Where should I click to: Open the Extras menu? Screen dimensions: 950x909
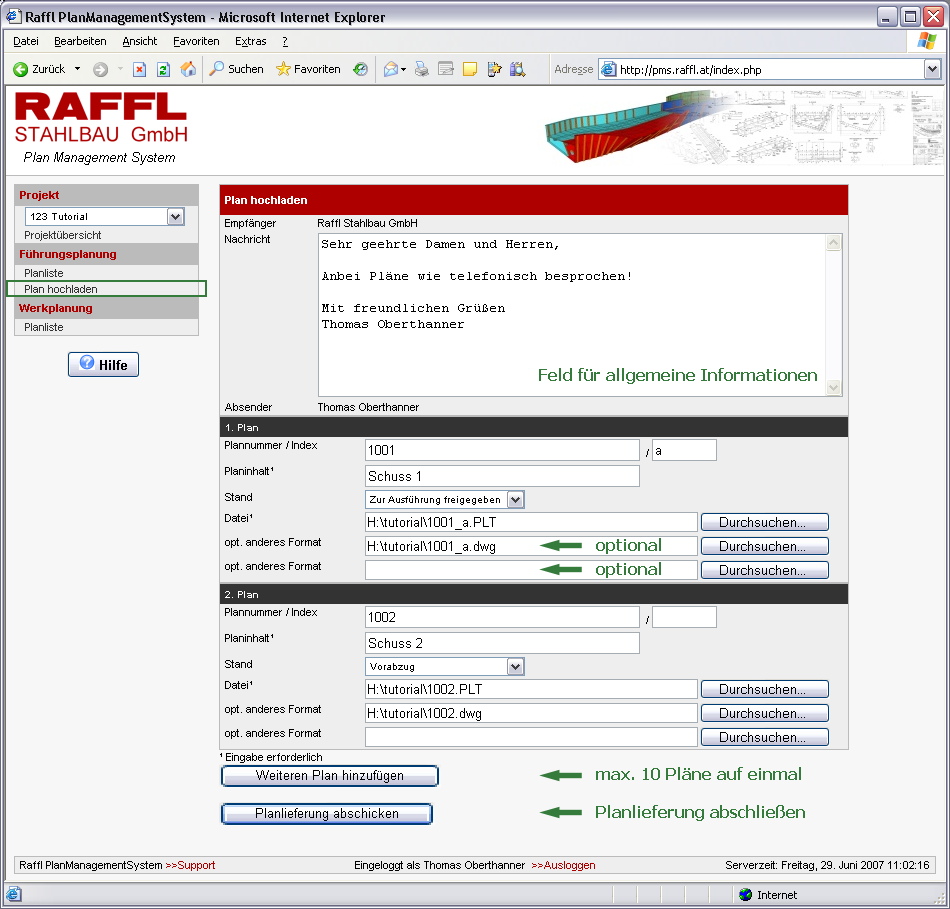pos(250,41)
